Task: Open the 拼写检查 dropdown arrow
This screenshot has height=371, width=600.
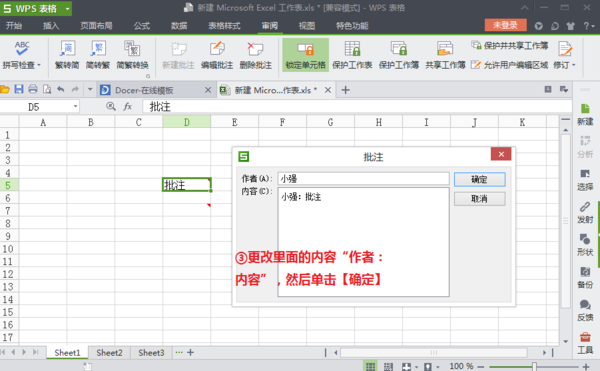Action: (39, 65)
